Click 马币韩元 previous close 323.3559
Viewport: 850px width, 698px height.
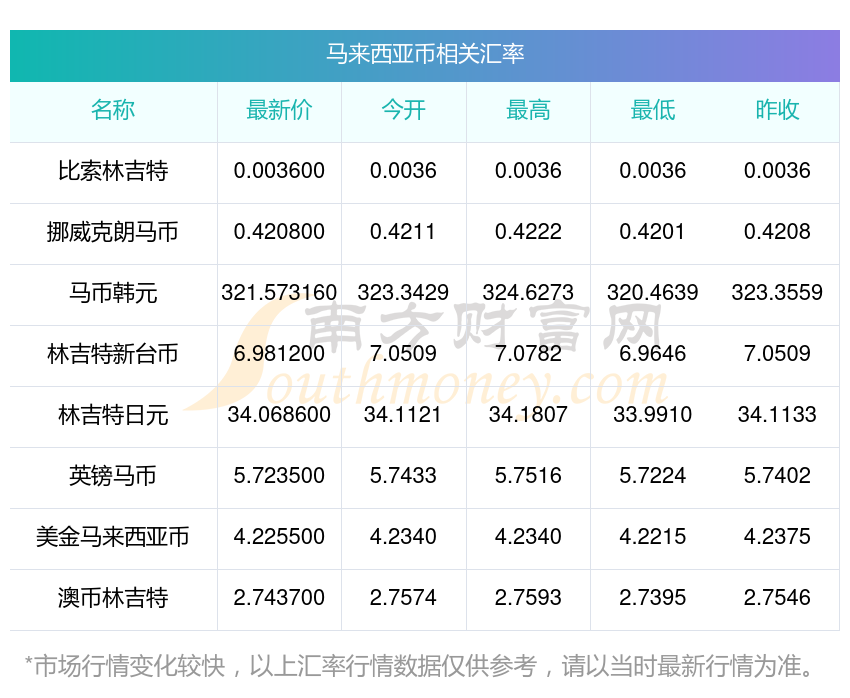pyautogui.click(x=777, y=293)
